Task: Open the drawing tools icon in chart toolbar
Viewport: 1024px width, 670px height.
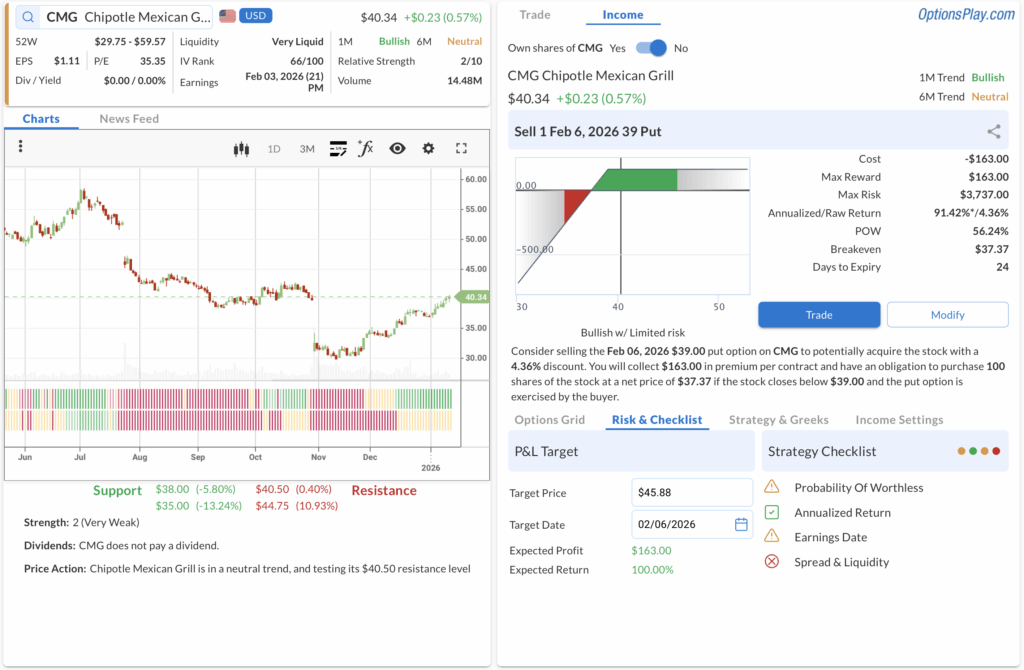Action: click(x=337, y=148)
